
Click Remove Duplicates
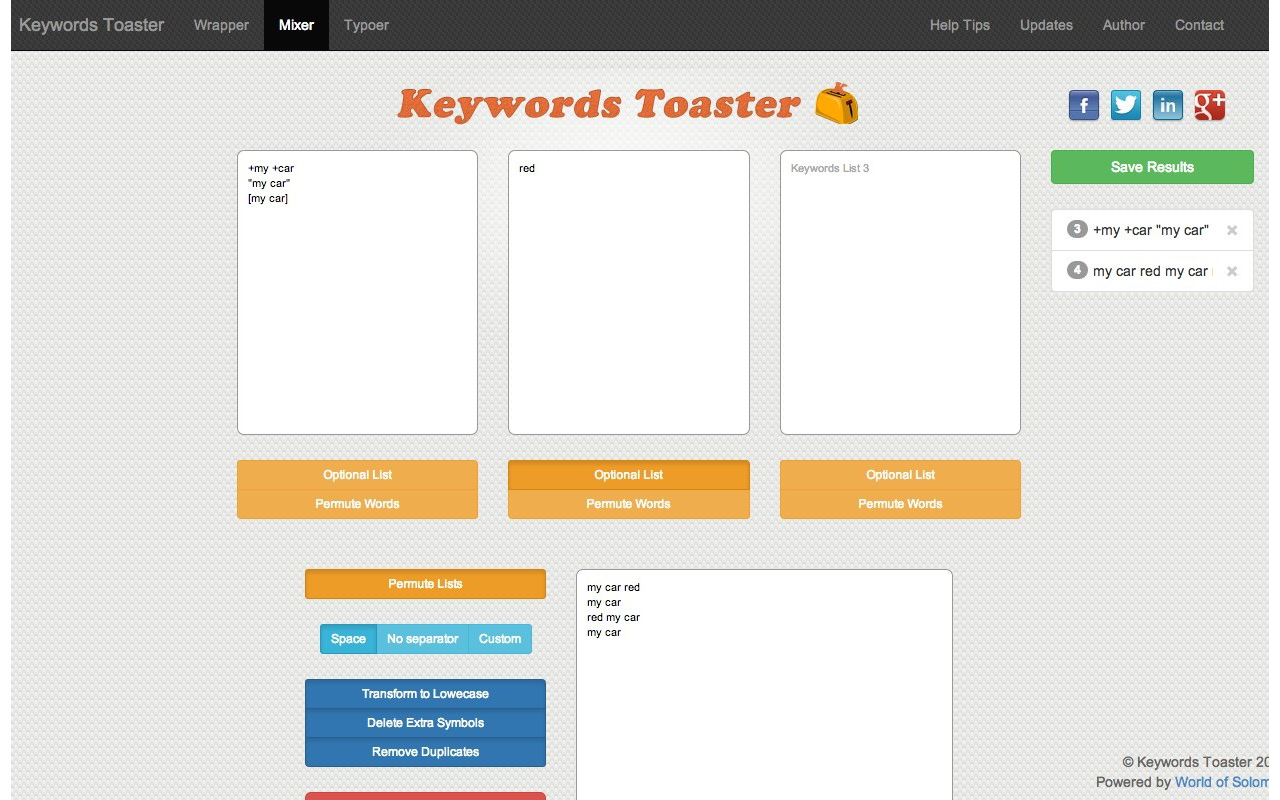[x=424, y=751]
